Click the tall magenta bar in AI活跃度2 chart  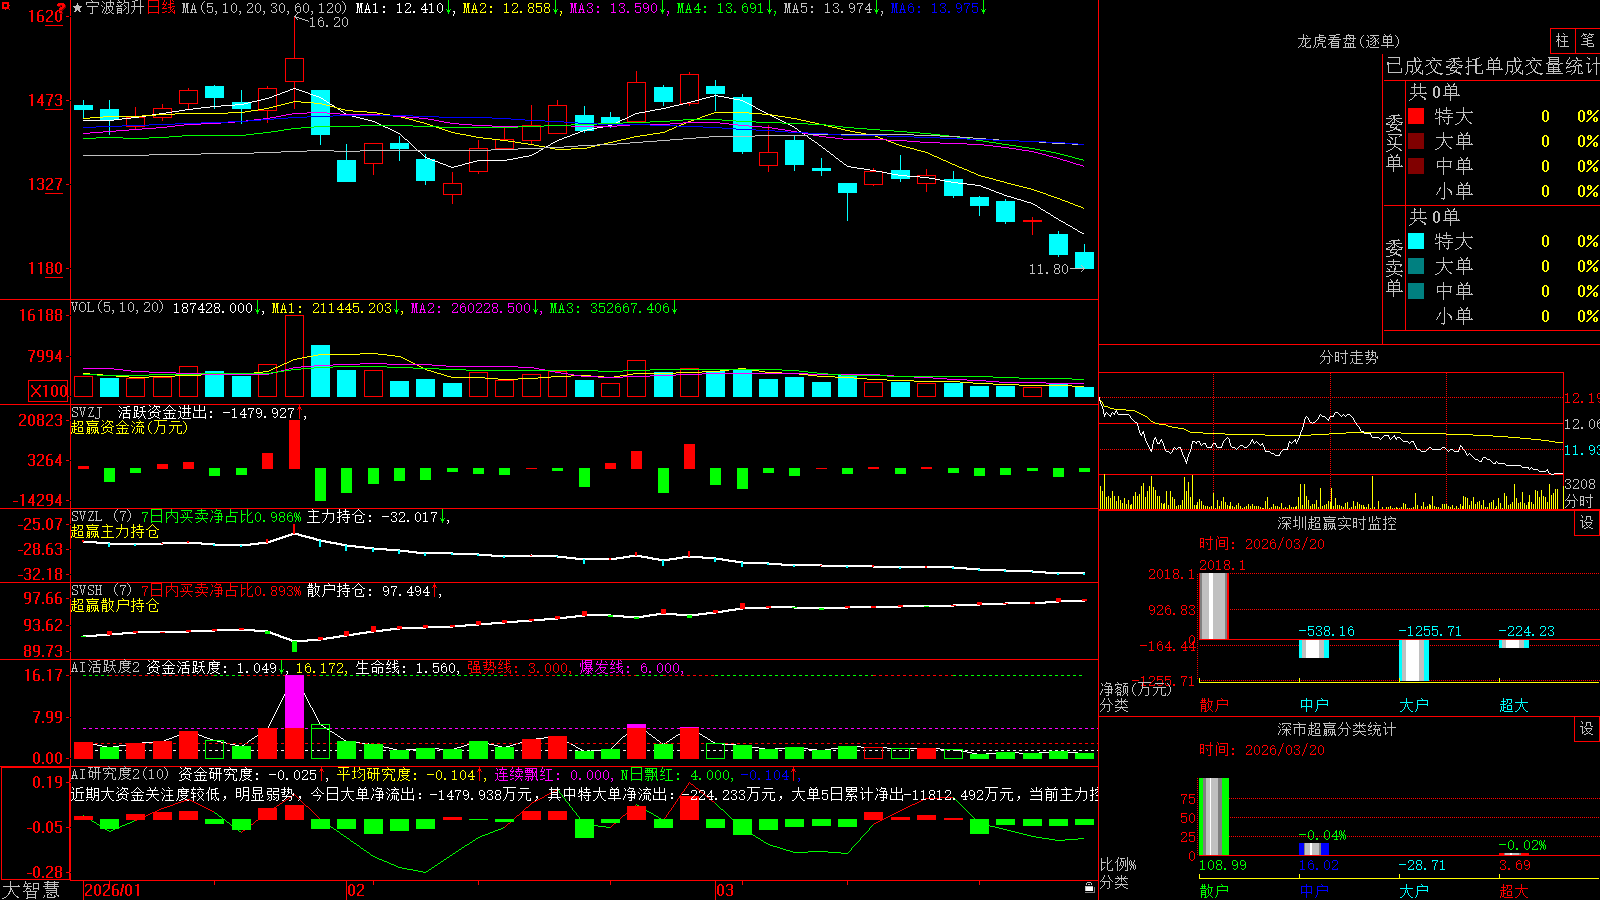click(294, 701)
